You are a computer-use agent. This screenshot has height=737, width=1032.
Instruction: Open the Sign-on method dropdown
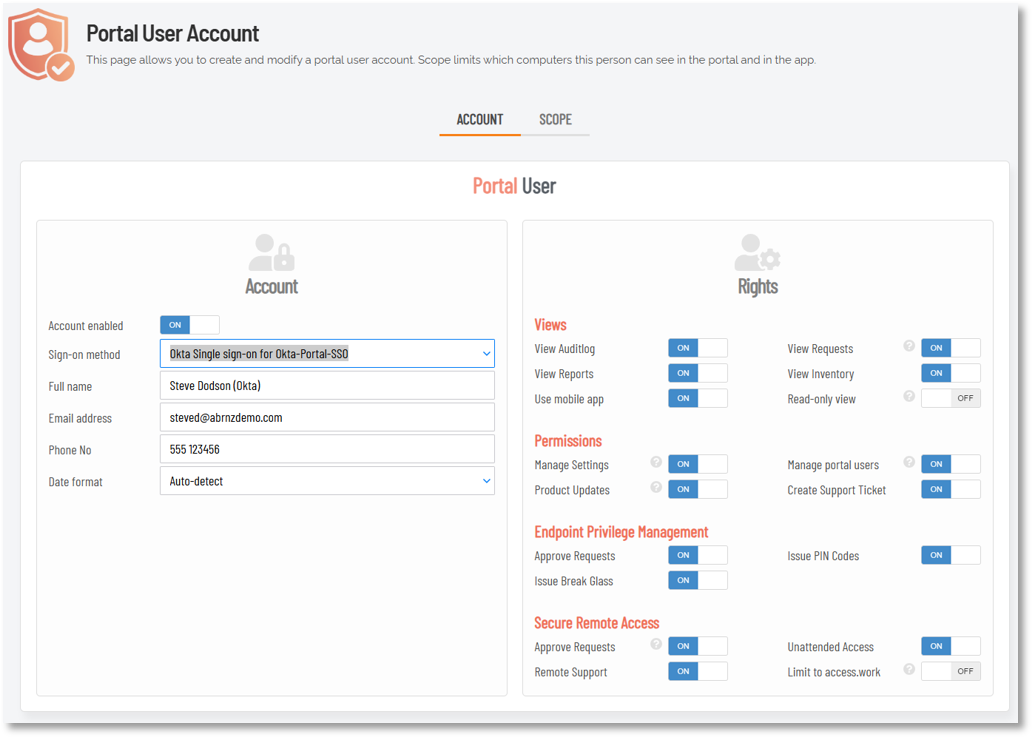click(327, 353)
